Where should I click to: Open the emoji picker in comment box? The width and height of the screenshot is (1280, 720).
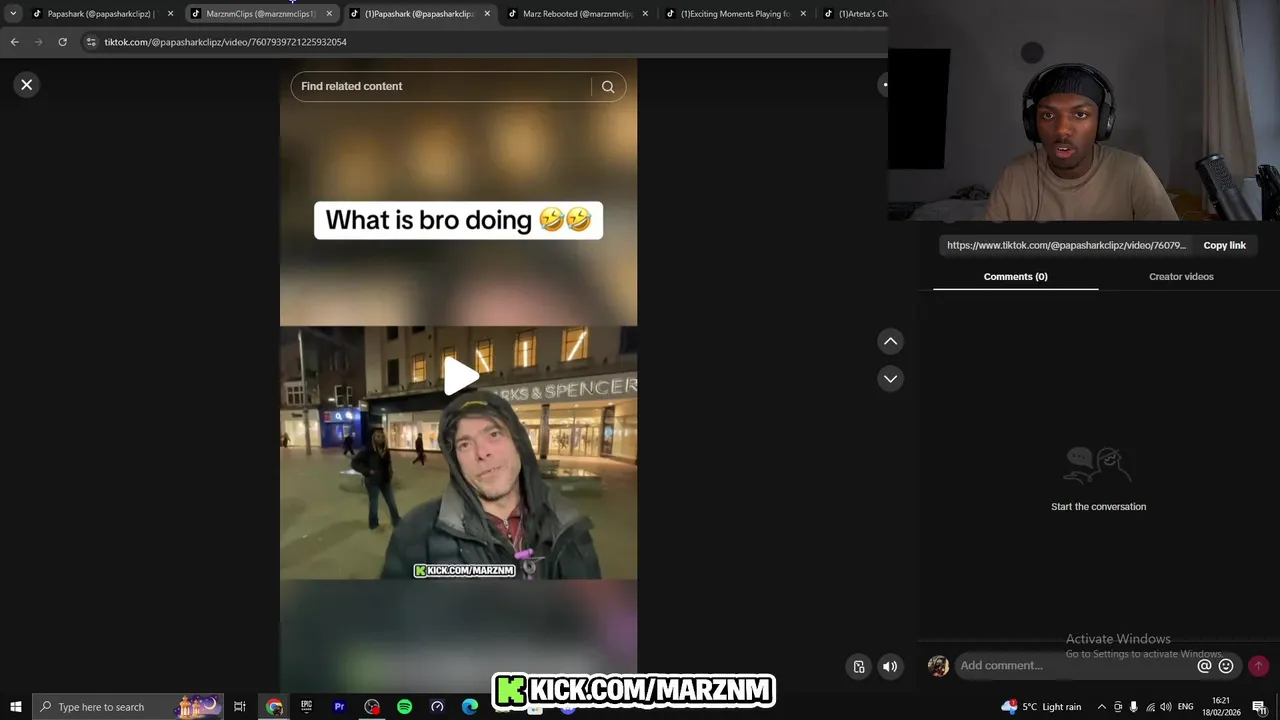(1226, 666)
